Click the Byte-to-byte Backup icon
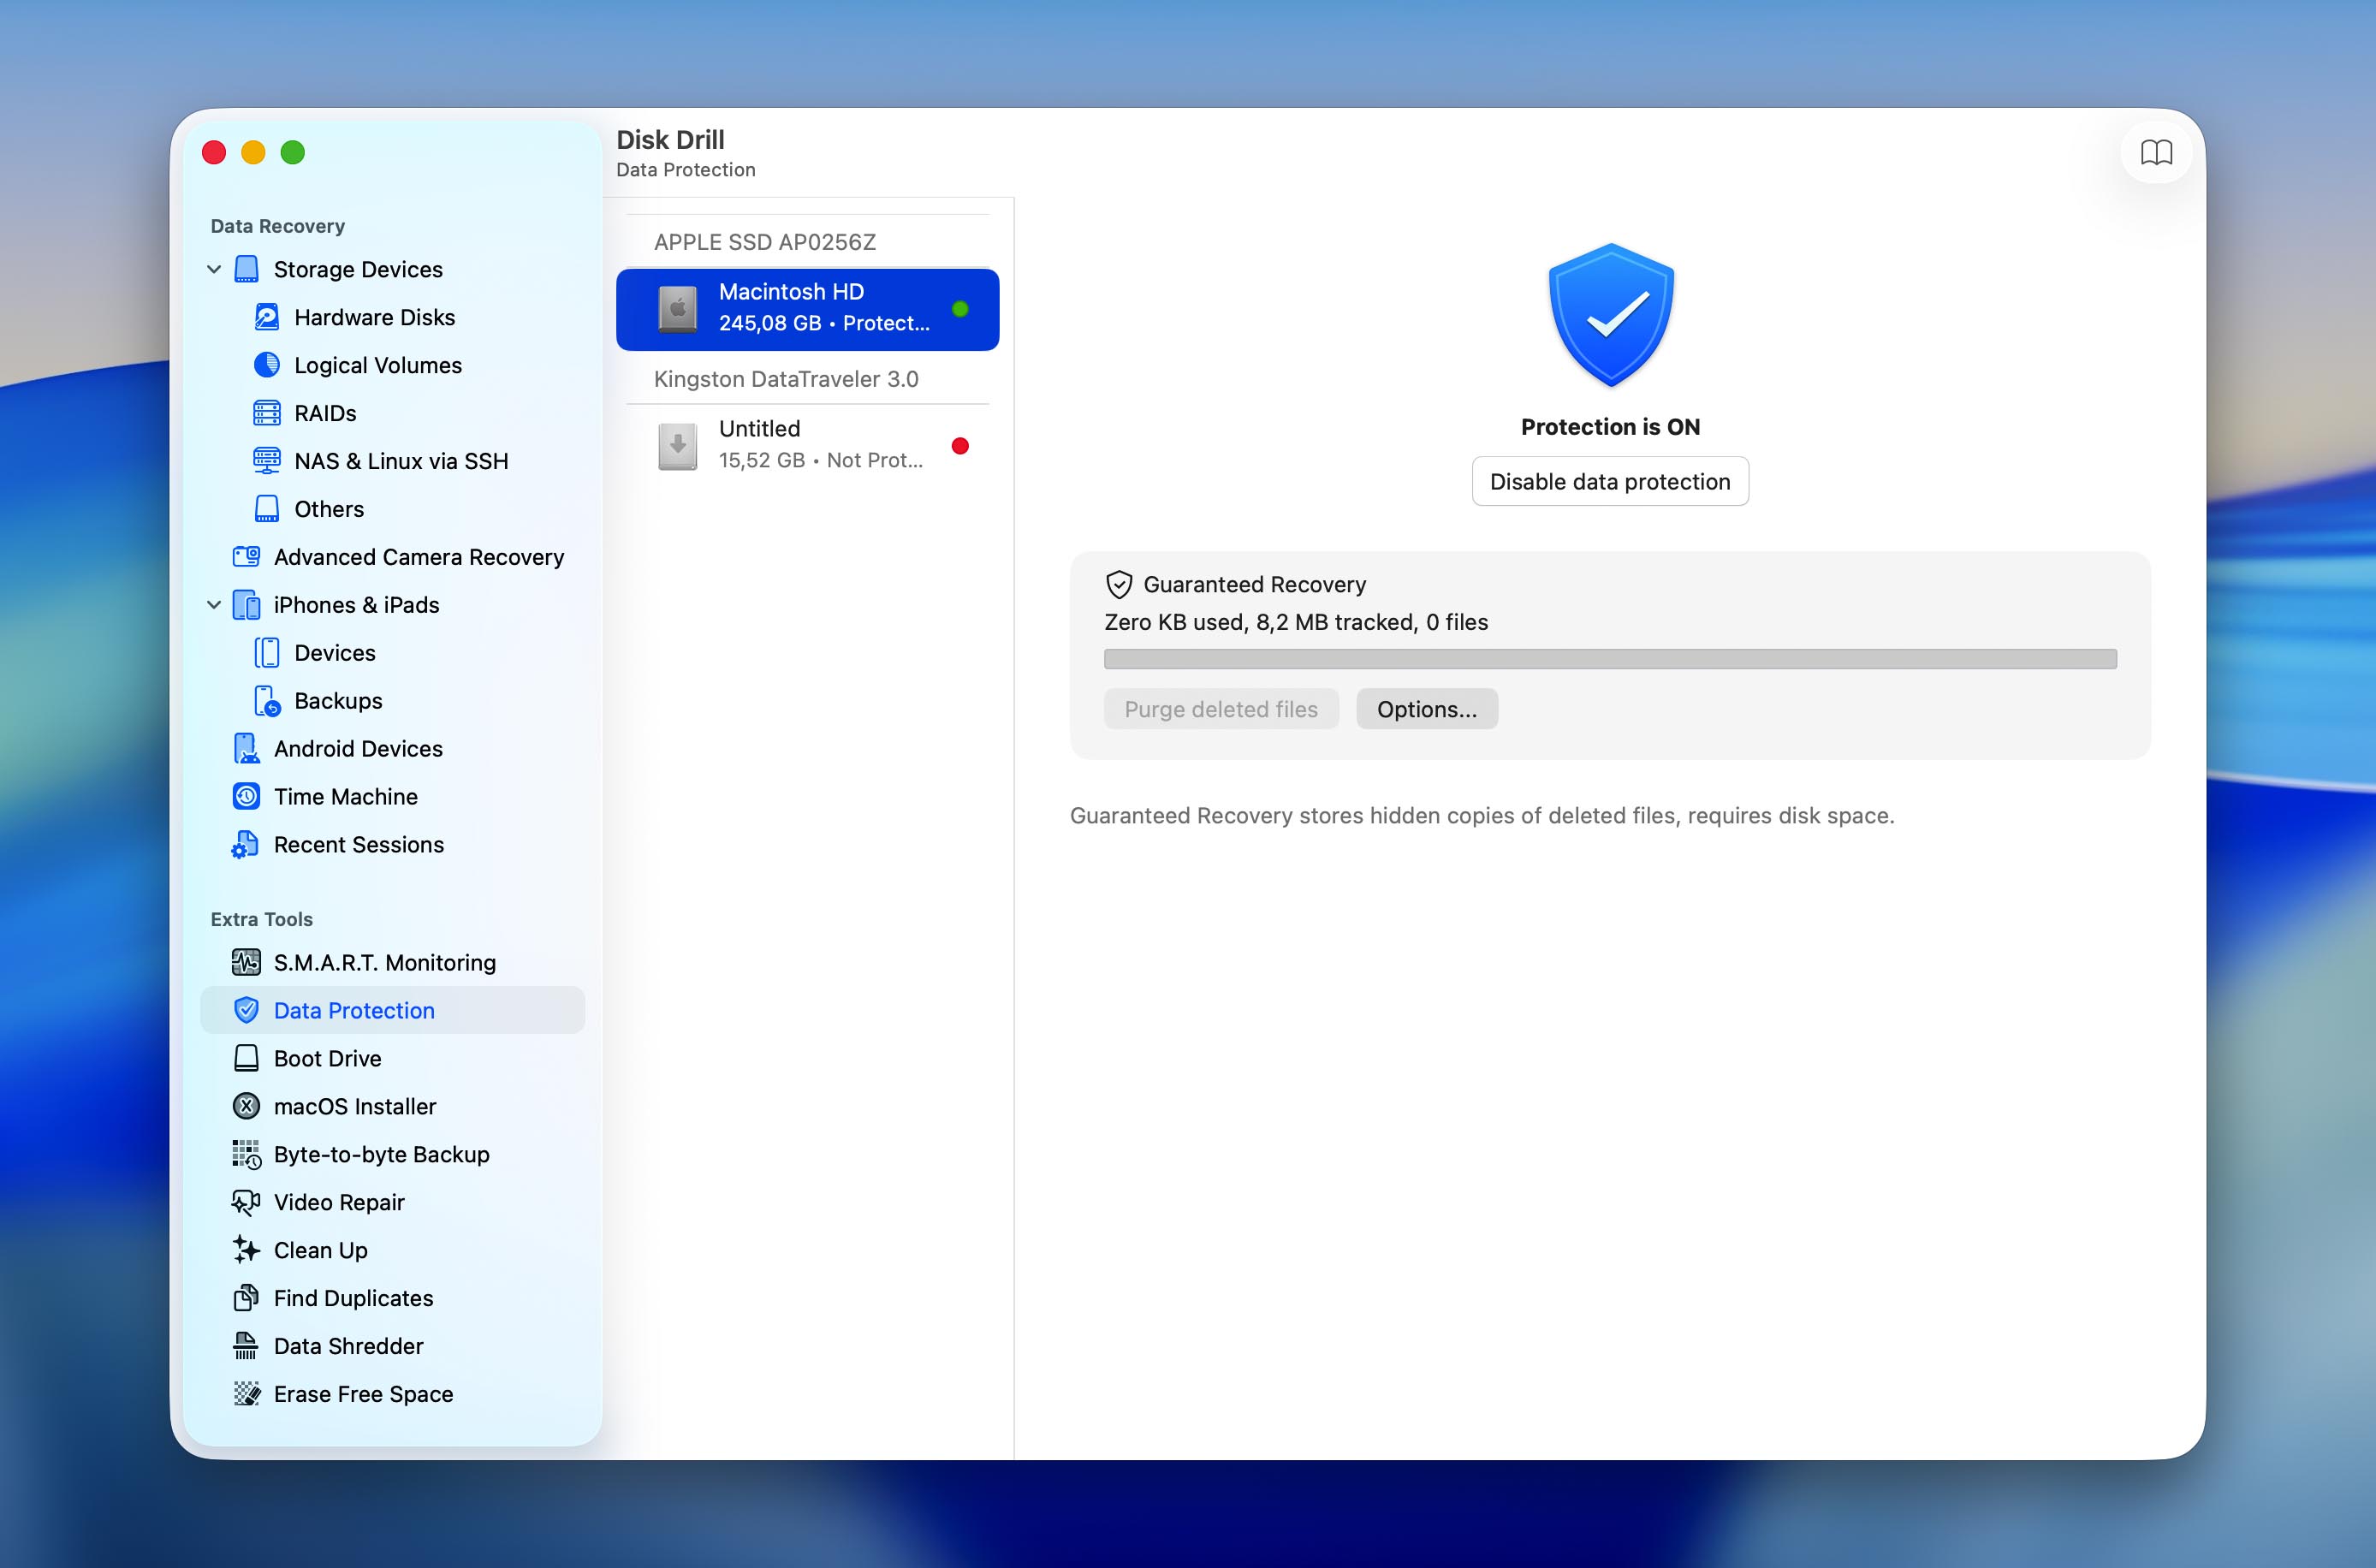This screenshot has width=2376, height=1568. point(246,1155)
